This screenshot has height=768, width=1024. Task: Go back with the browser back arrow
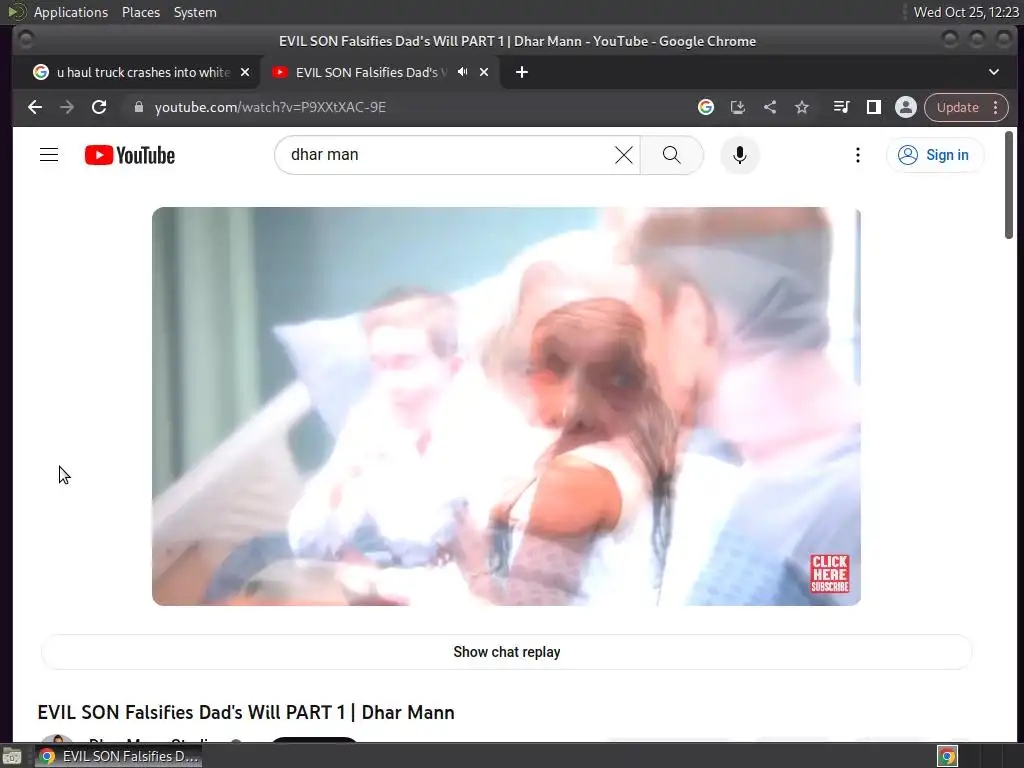point(35,107)
